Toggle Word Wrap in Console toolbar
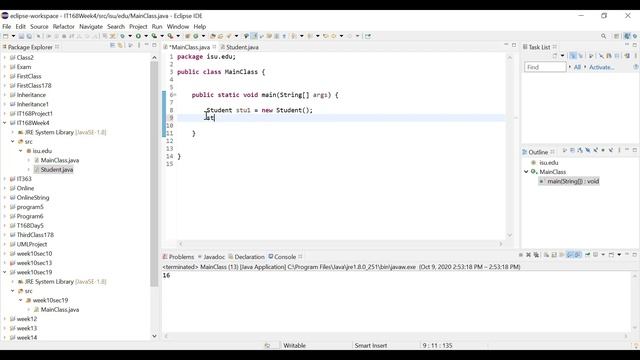This screenshot has width=640, height=360. click(562, 255)
